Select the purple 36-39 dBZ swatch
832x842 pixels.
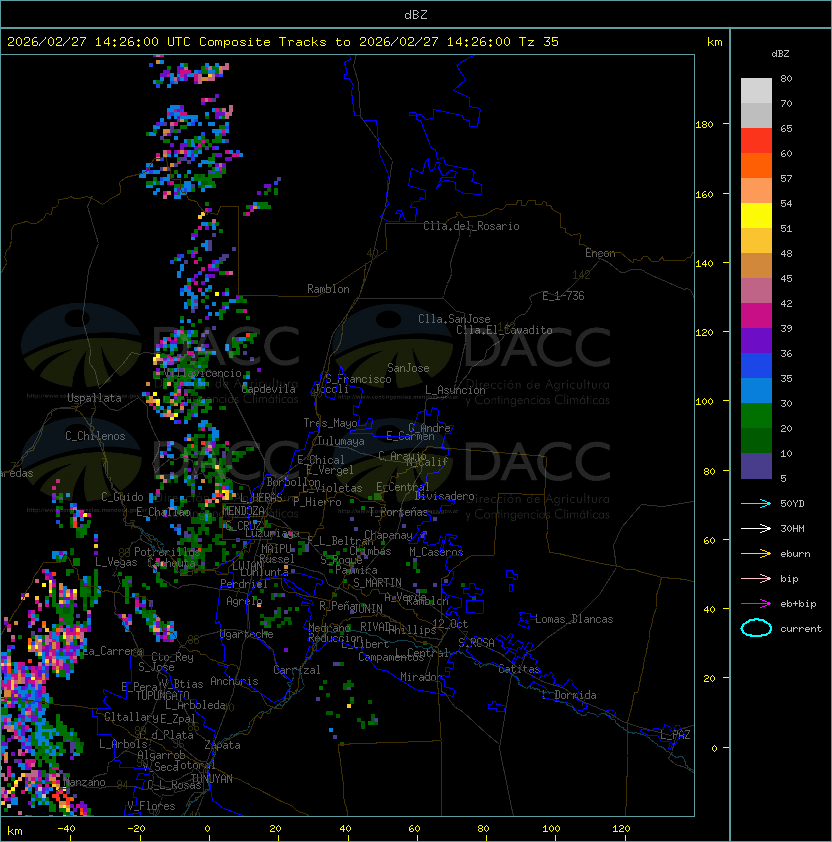pos(756,340)
